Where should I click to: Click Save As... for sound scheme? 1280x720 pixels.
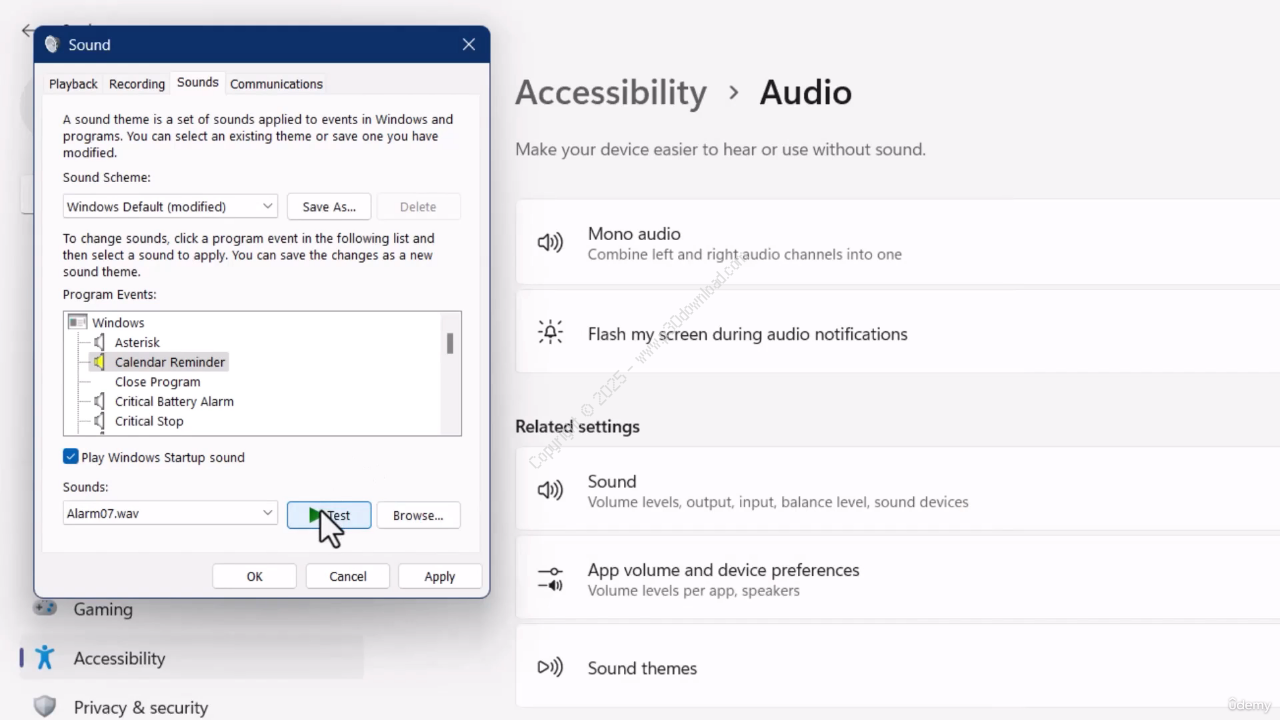click(329, 206)
